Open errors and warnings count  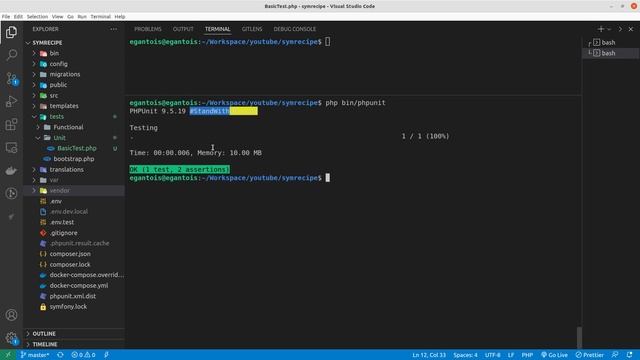point(83,355)
